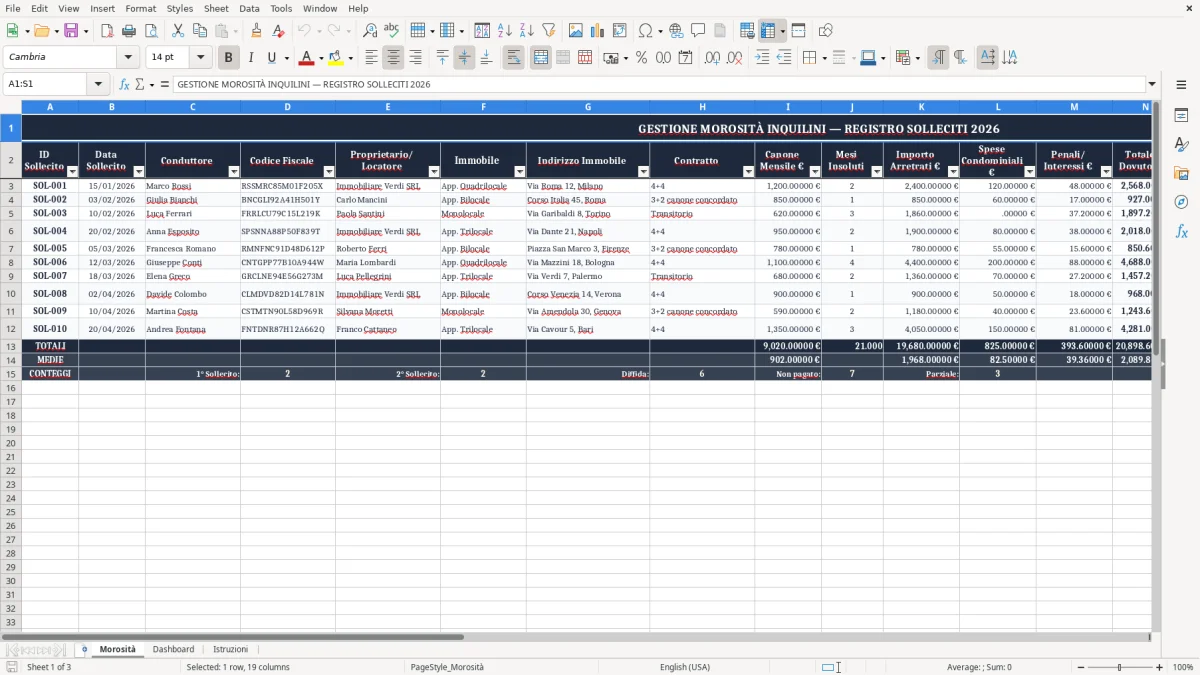Run the spelling check

point(391,31)
